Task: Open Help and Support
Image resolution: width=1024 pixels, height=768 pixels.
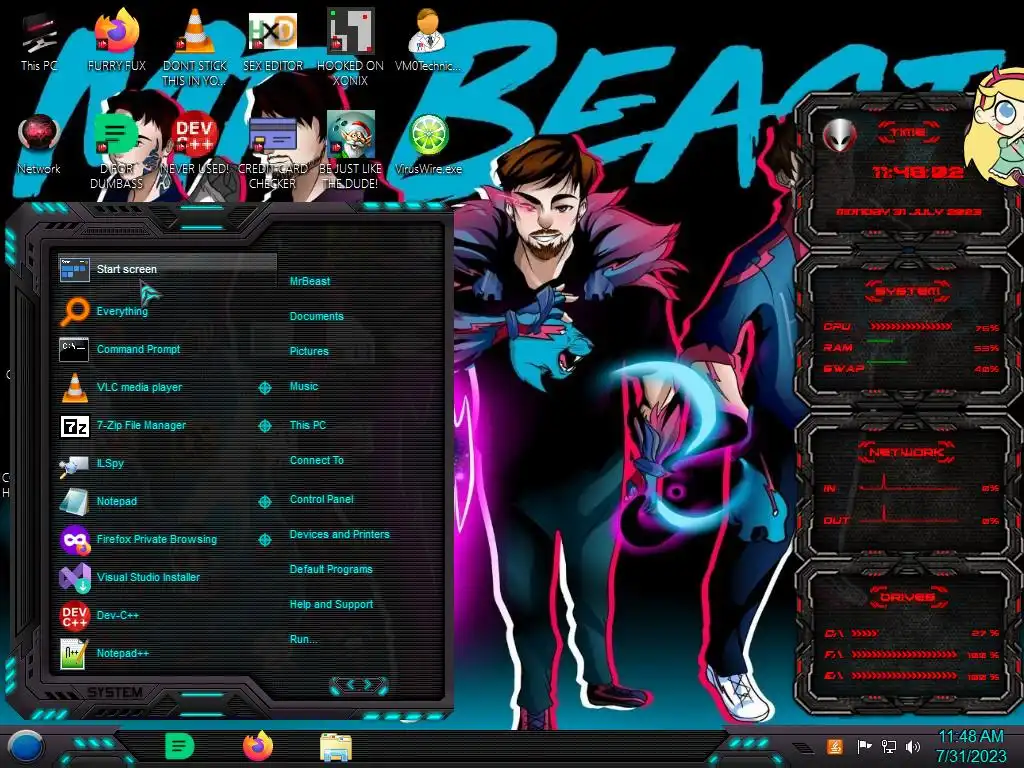Action: (x=331, y=604)
